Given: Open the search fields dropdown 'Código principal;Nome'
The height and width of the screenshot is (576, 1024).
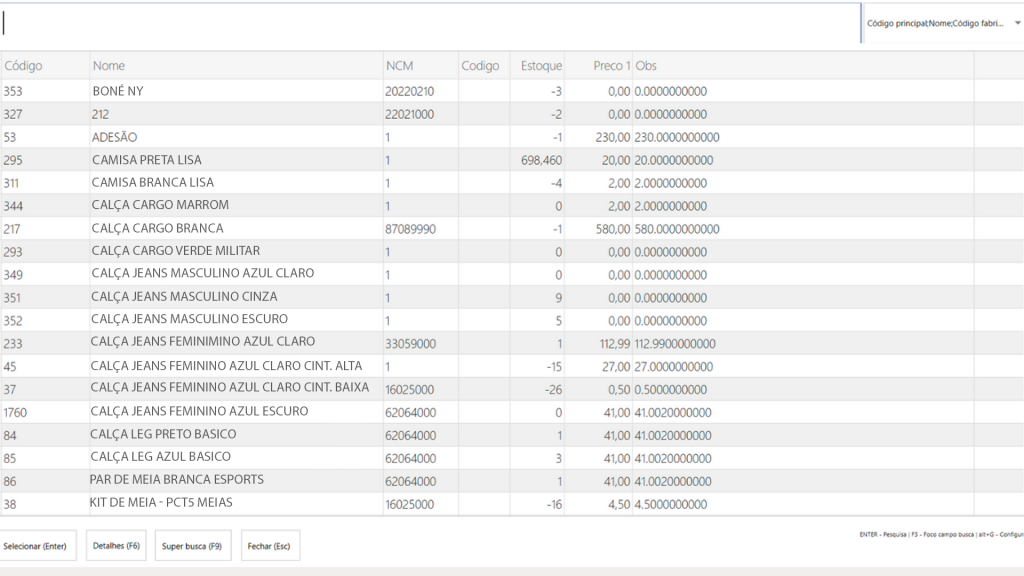Looking at the screenshot, I should [941, 23].
